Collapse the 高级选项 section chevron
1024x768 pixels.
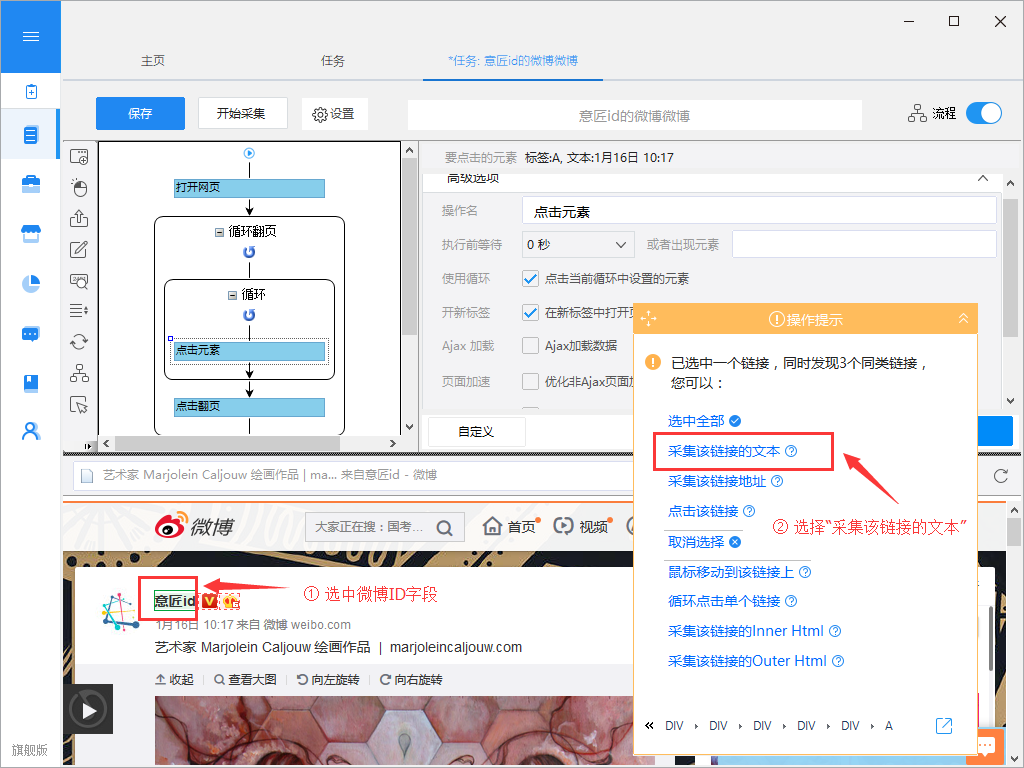pos(983,178)
